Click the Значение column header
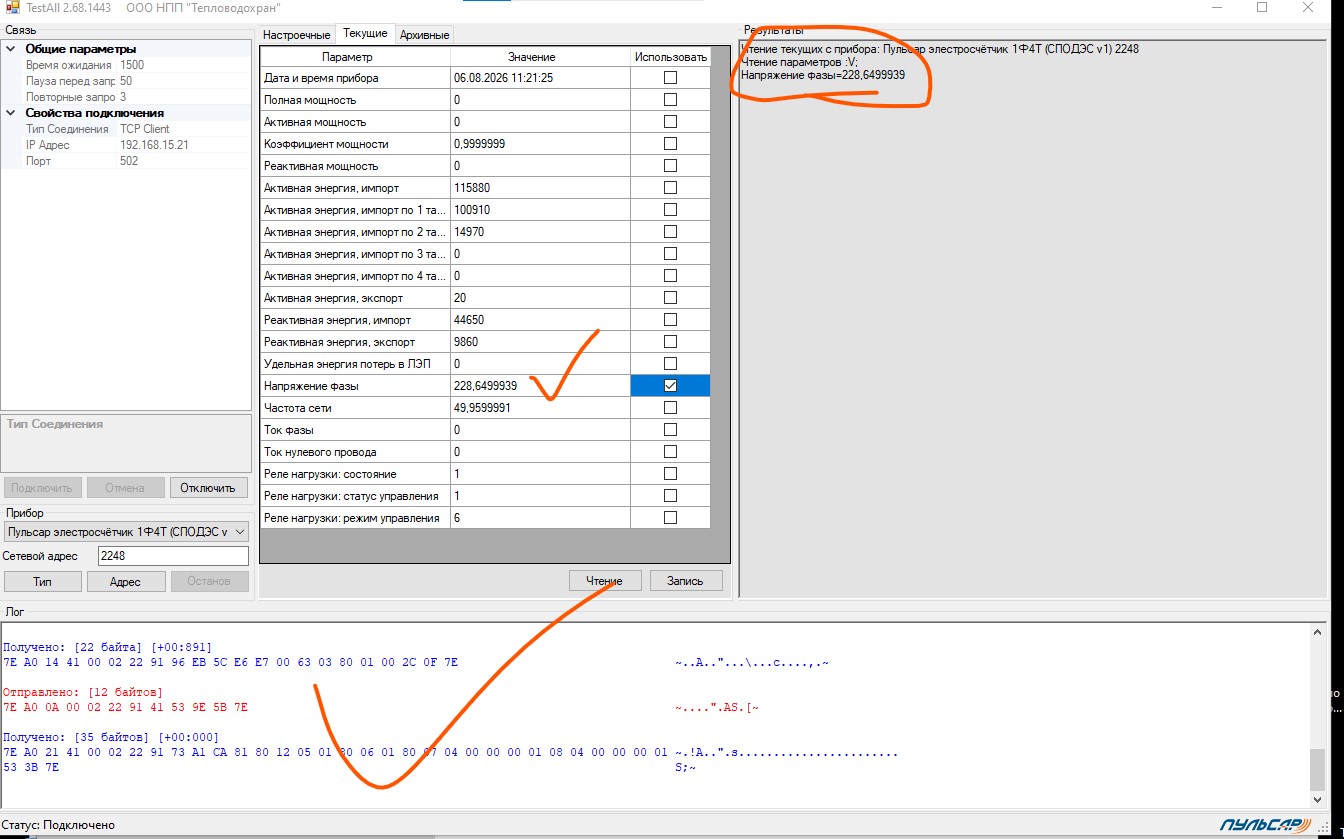 pos(541,57)
